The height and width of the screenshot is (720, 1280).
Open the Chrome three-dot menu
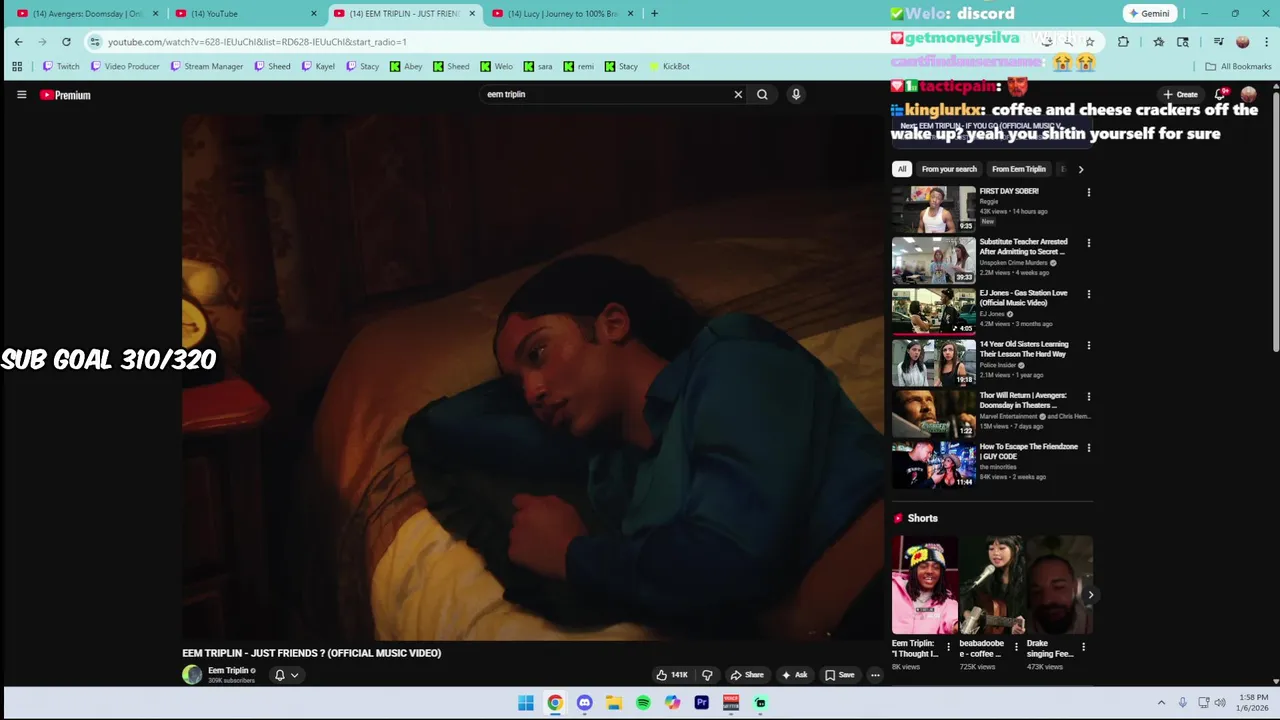click(1265, 42)
